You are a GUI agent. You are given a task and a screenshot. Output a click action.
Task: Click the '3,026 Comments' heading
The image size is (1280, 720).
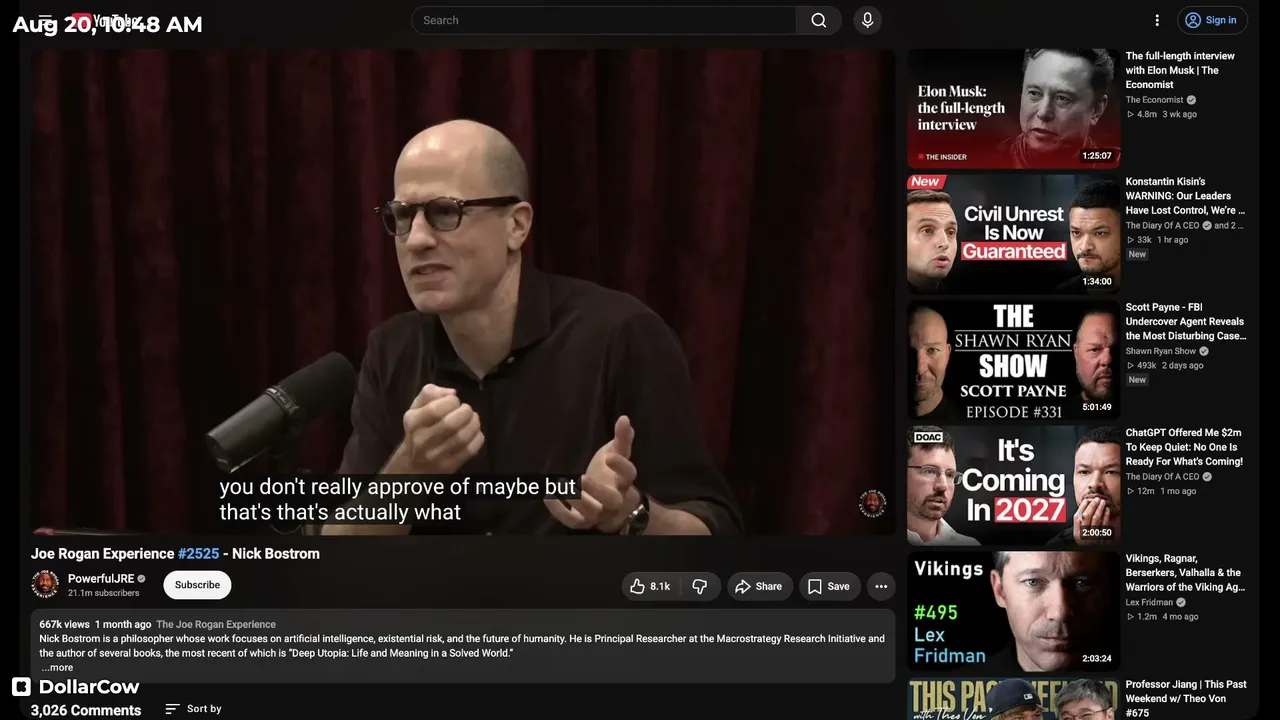[x=86, y=710]
